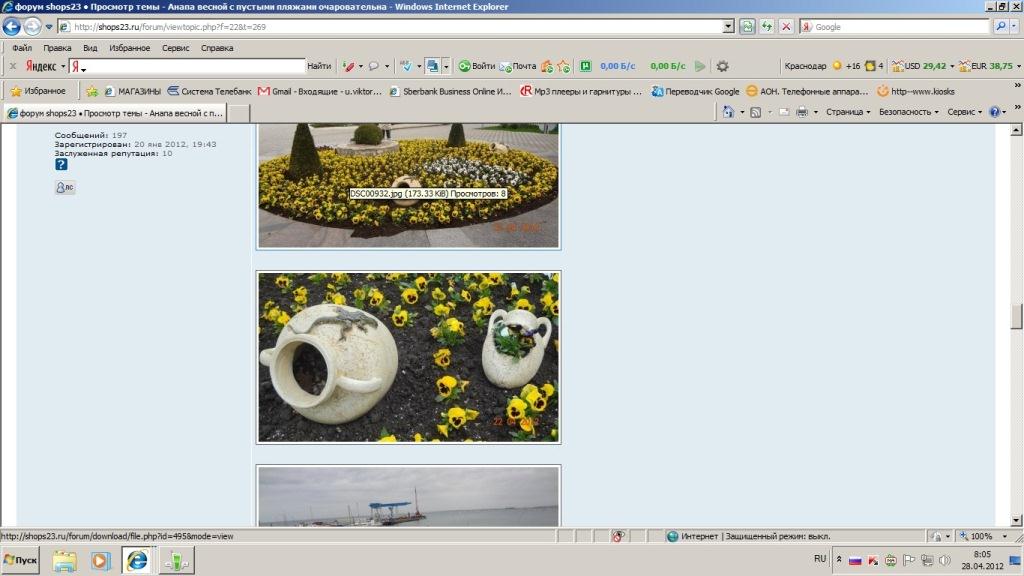The image size is (1024, 576).
Task: Open the МАГАЗИНЫ favorites link
Action: tap(133, 91)
